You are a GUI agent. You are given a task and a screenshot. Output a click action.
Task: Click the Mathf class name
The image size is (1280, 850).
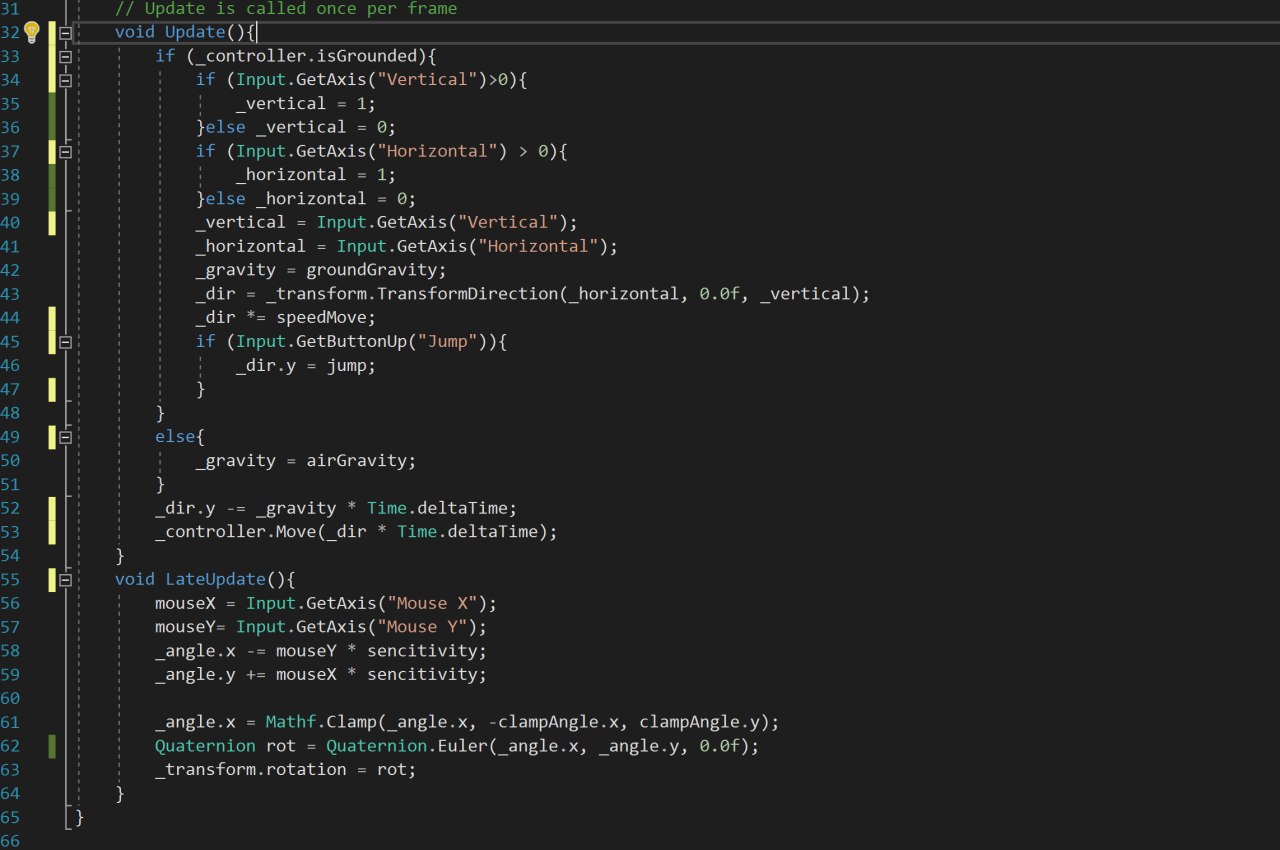[x=290, y=722]
